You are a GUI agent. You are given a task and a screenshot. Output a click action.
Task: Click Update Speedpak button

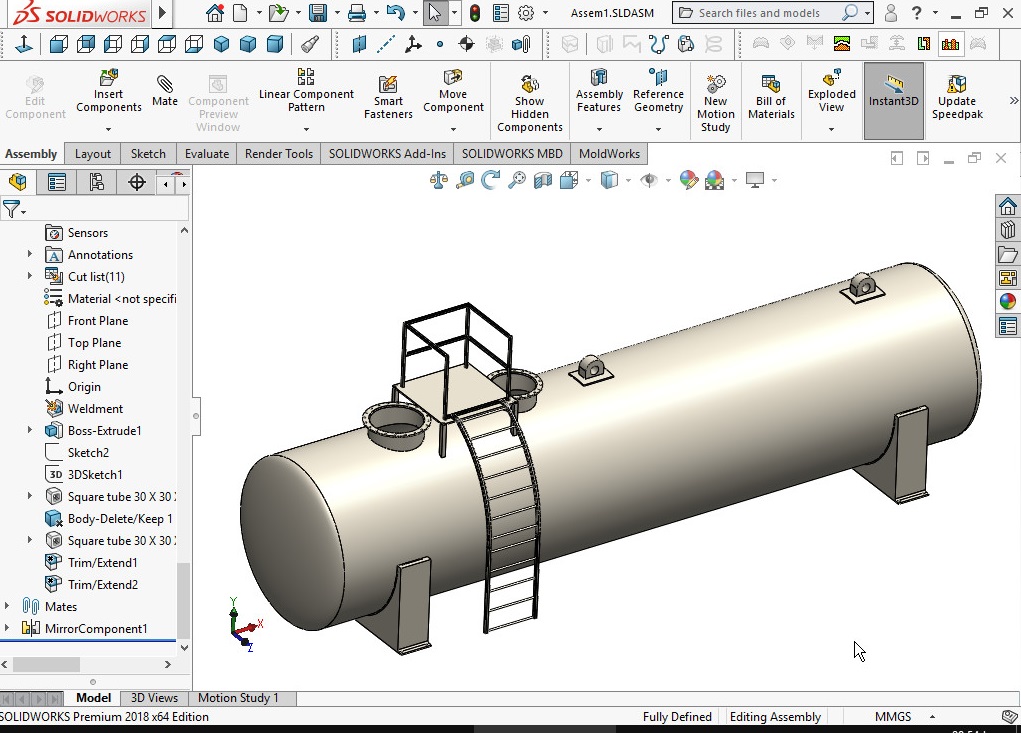point(957,98)
